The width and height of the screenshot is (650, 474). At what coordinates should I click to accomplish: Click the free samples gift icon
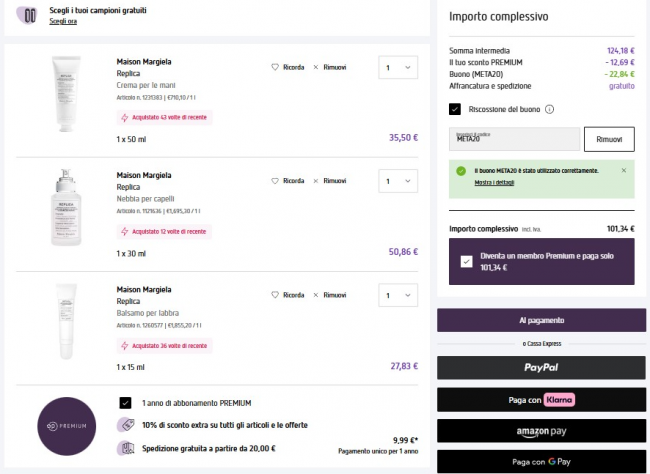(29, 15)
